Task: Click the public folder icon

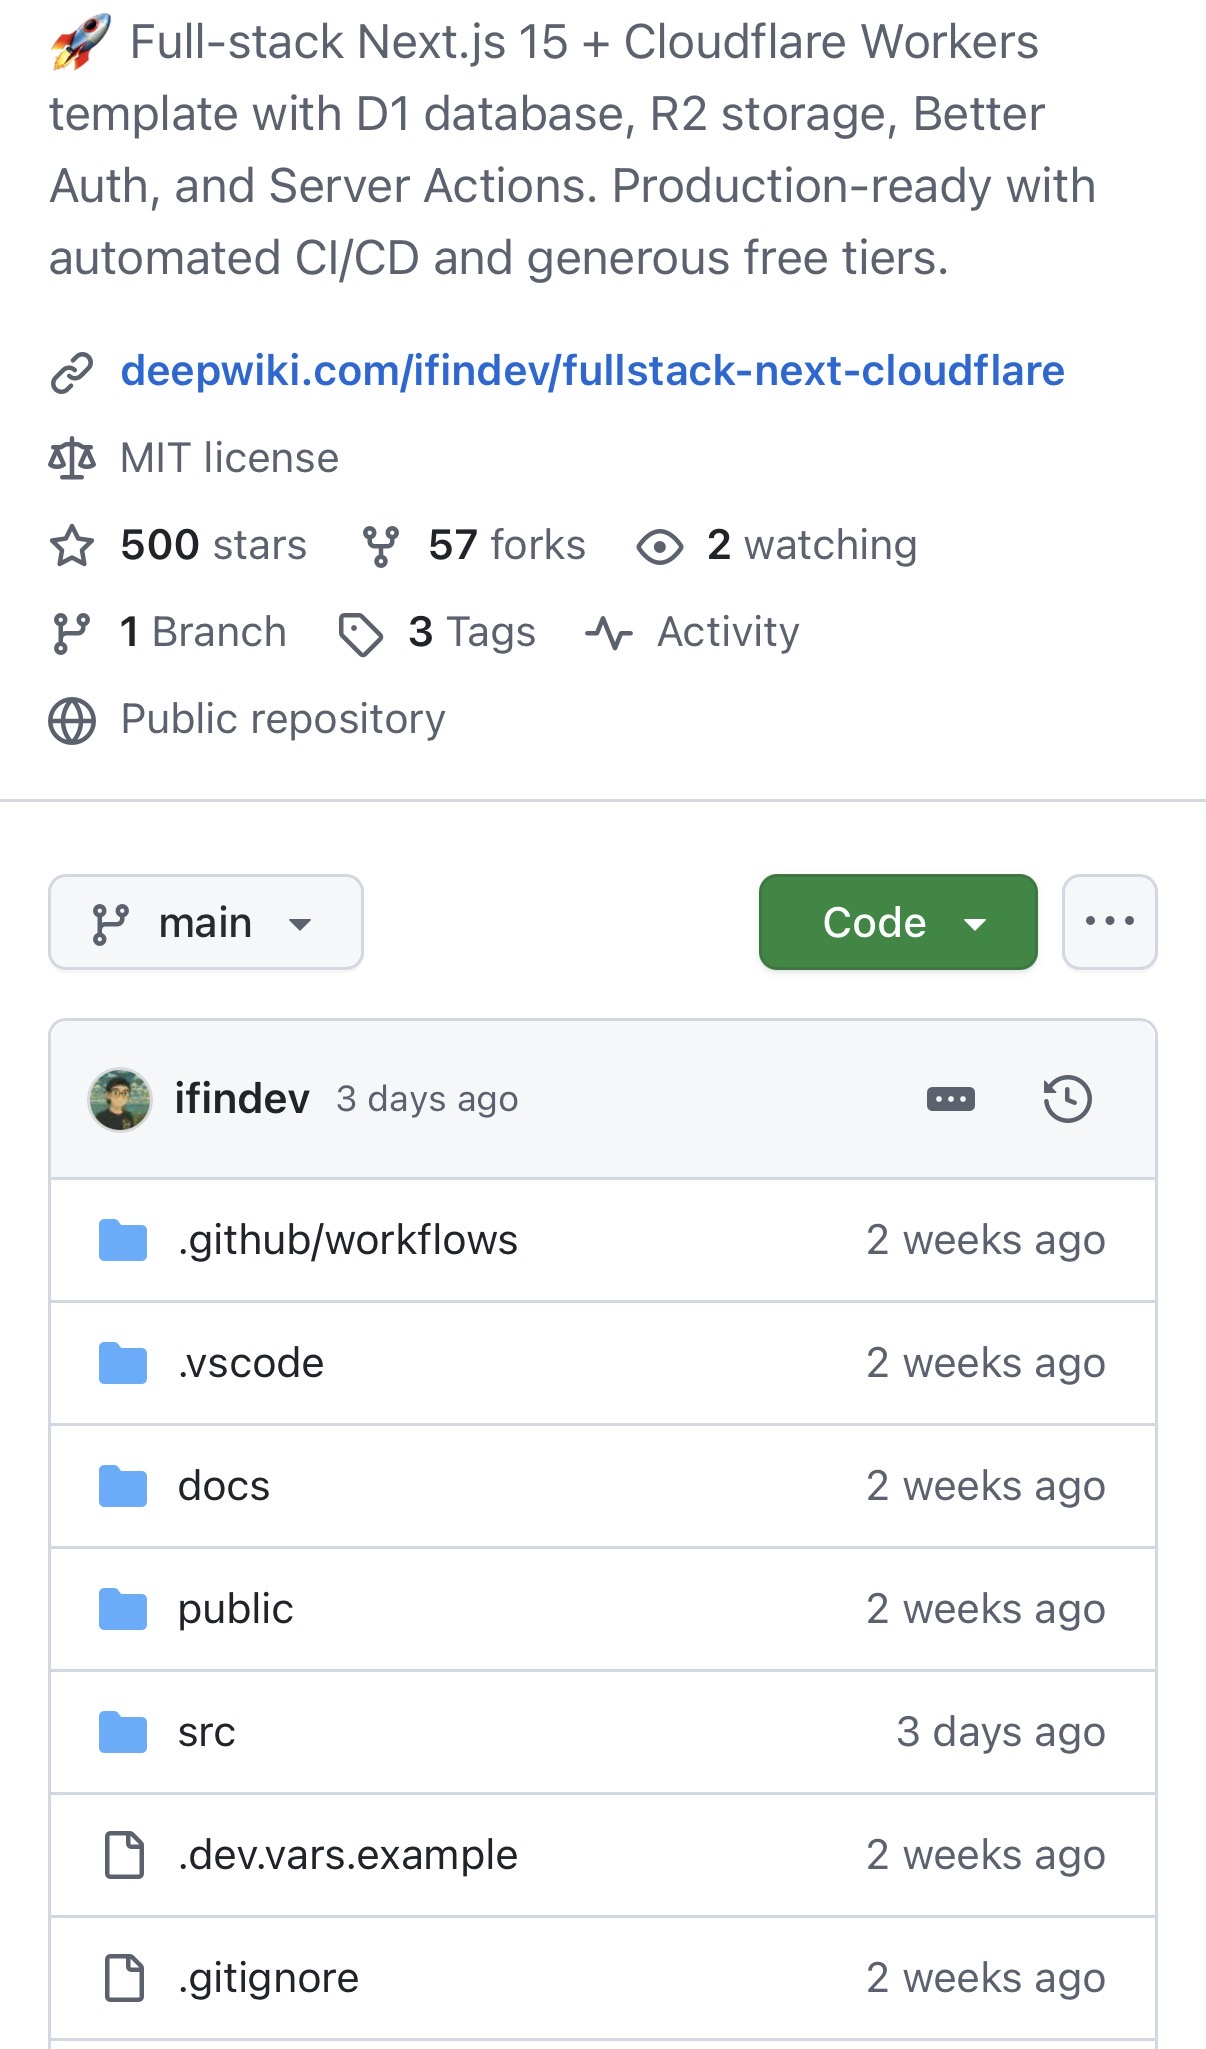Action: point(123,1610)
